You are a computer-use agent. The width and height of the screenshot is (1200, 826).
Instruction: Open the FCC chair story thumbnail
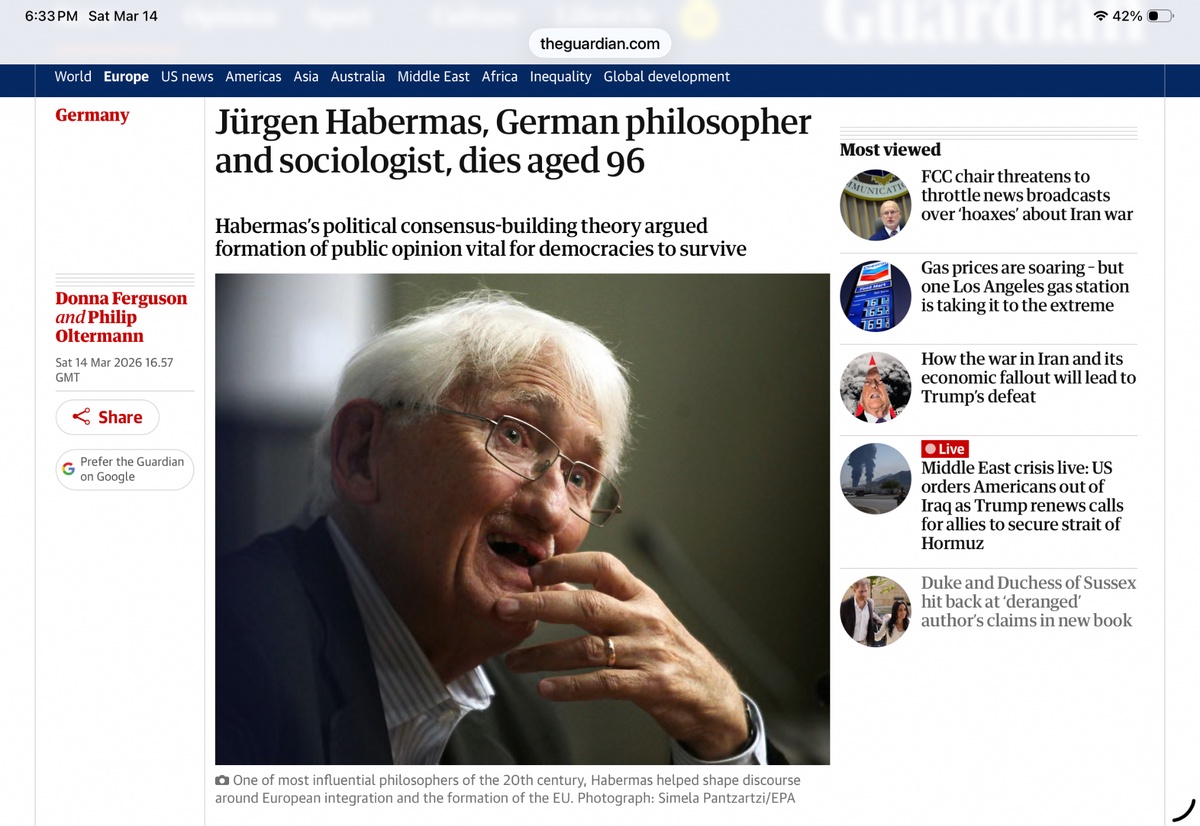click(x=875, y=205)
